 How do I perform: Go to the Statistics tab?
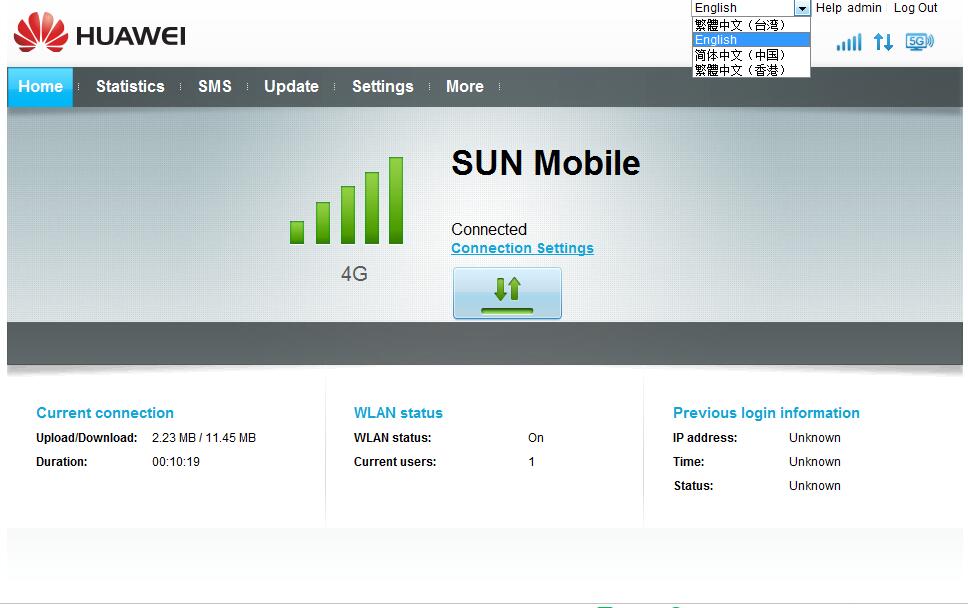[130, 86]
